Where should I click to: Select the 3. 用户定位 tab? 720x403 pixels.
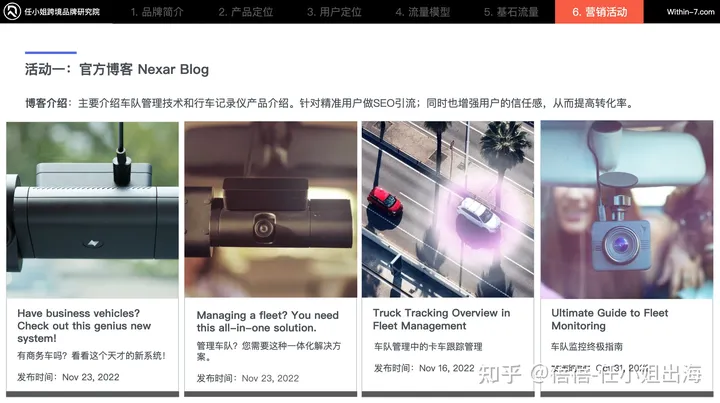tap(334, 12)
